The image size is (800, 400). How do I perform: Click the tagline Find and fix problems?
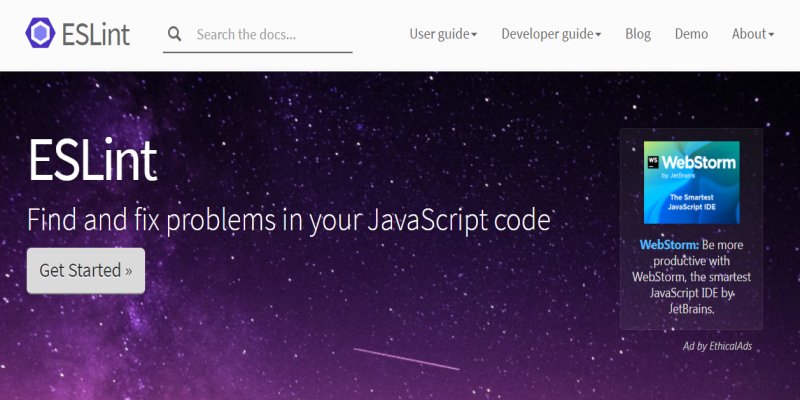coord(289,220)
